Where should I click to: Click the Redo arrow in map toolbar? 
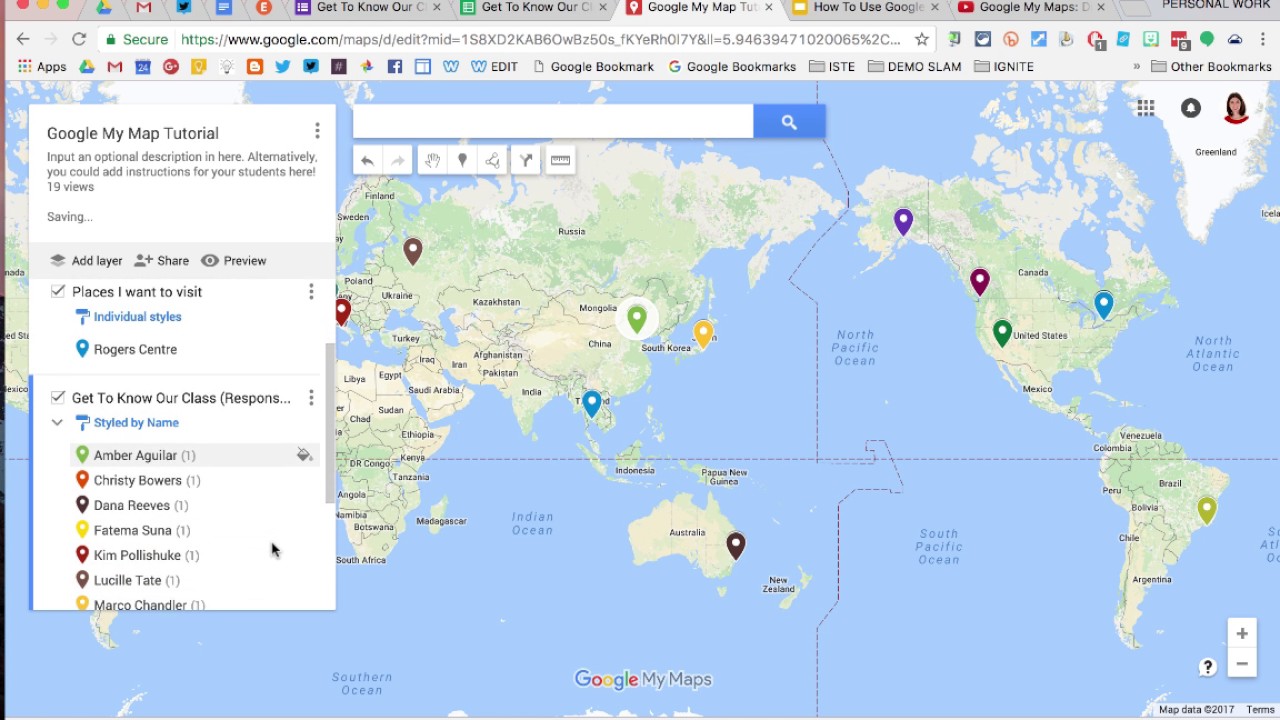click(x=398, y=161)
